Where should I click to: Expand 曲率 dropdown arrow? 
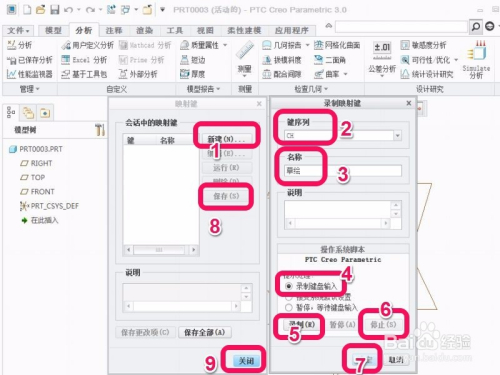coord(345,74)
